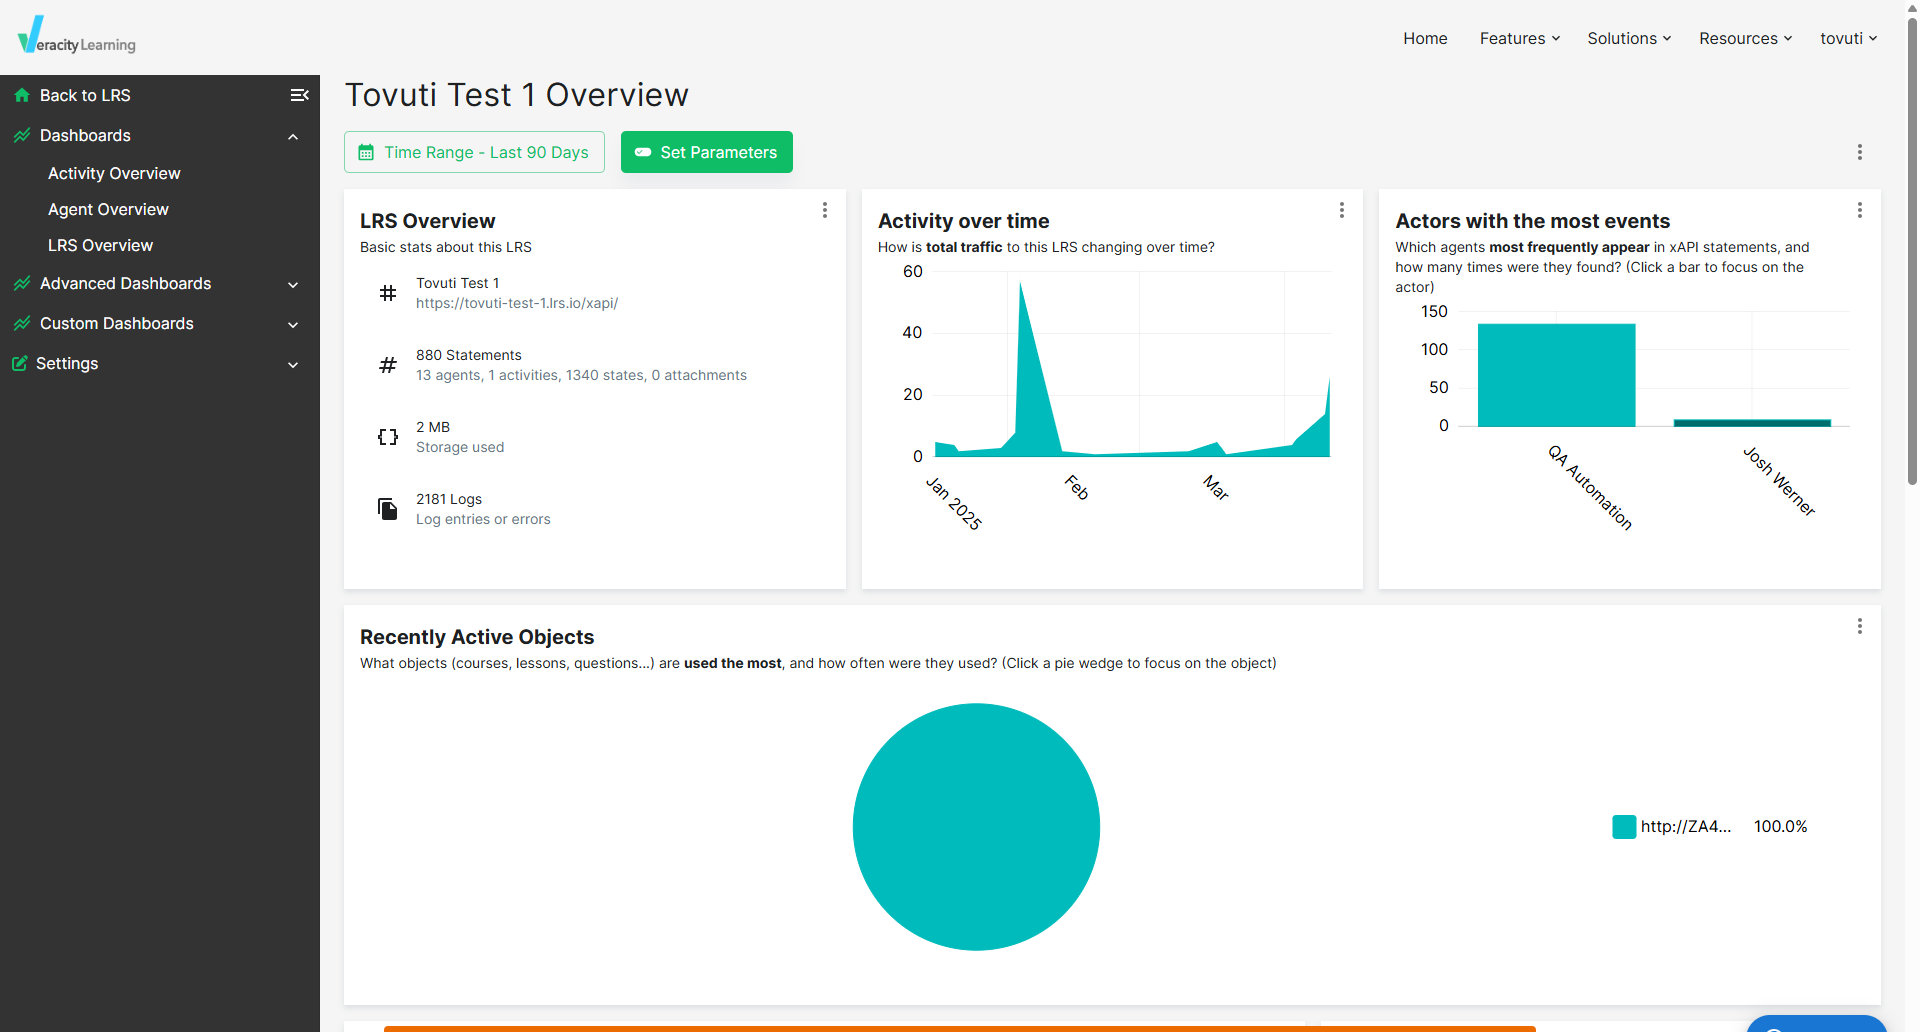
Task: Click the home icon beside Back to LRS
Action: (x=22, y=95)
